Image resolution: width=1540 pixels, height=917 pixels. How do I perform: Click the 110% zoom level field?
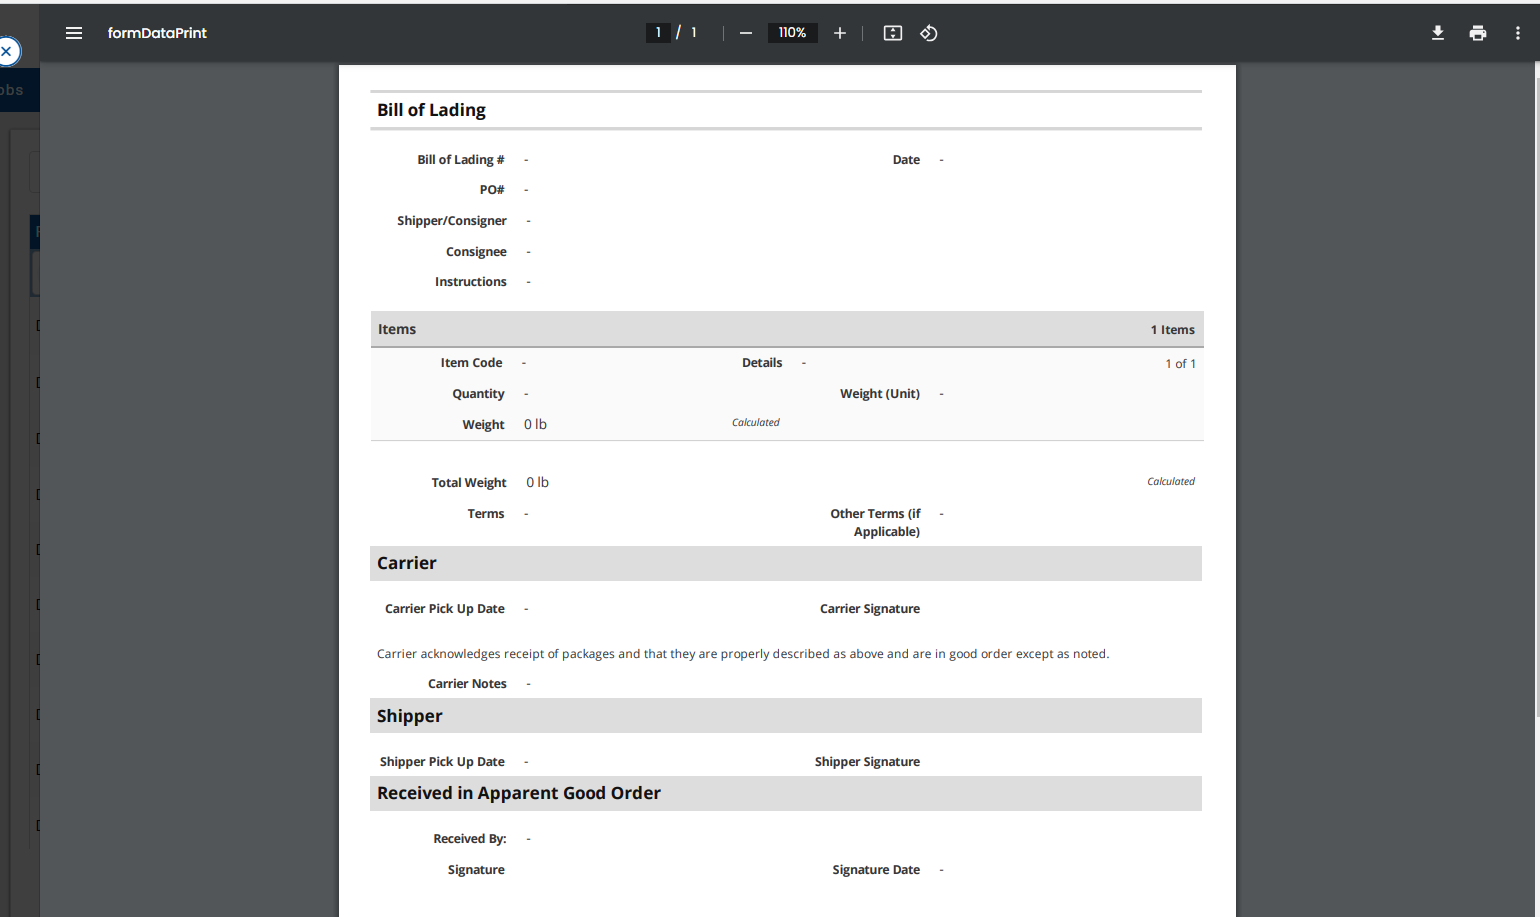click(792, 33)
